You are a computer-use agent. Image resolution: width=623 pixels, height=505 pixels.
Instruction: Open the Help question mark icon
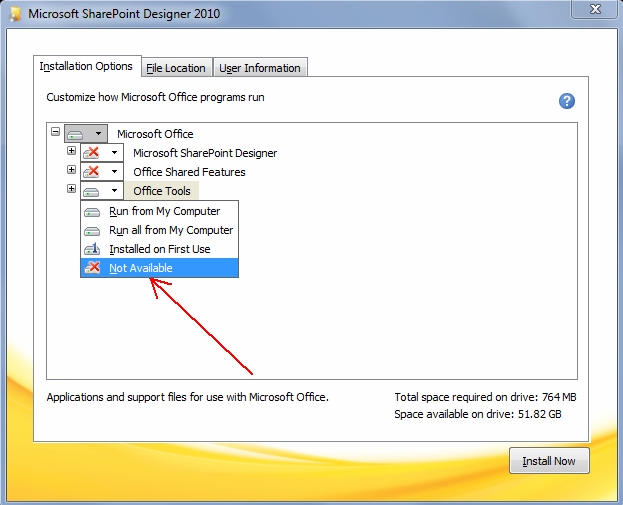click(x=567, y=101)
